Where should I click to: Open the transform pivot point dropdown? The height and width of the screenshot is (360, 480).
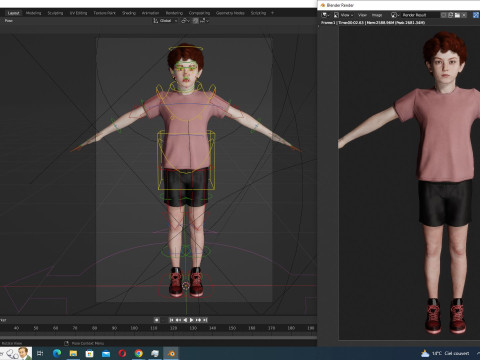click(x=185, y=21)
